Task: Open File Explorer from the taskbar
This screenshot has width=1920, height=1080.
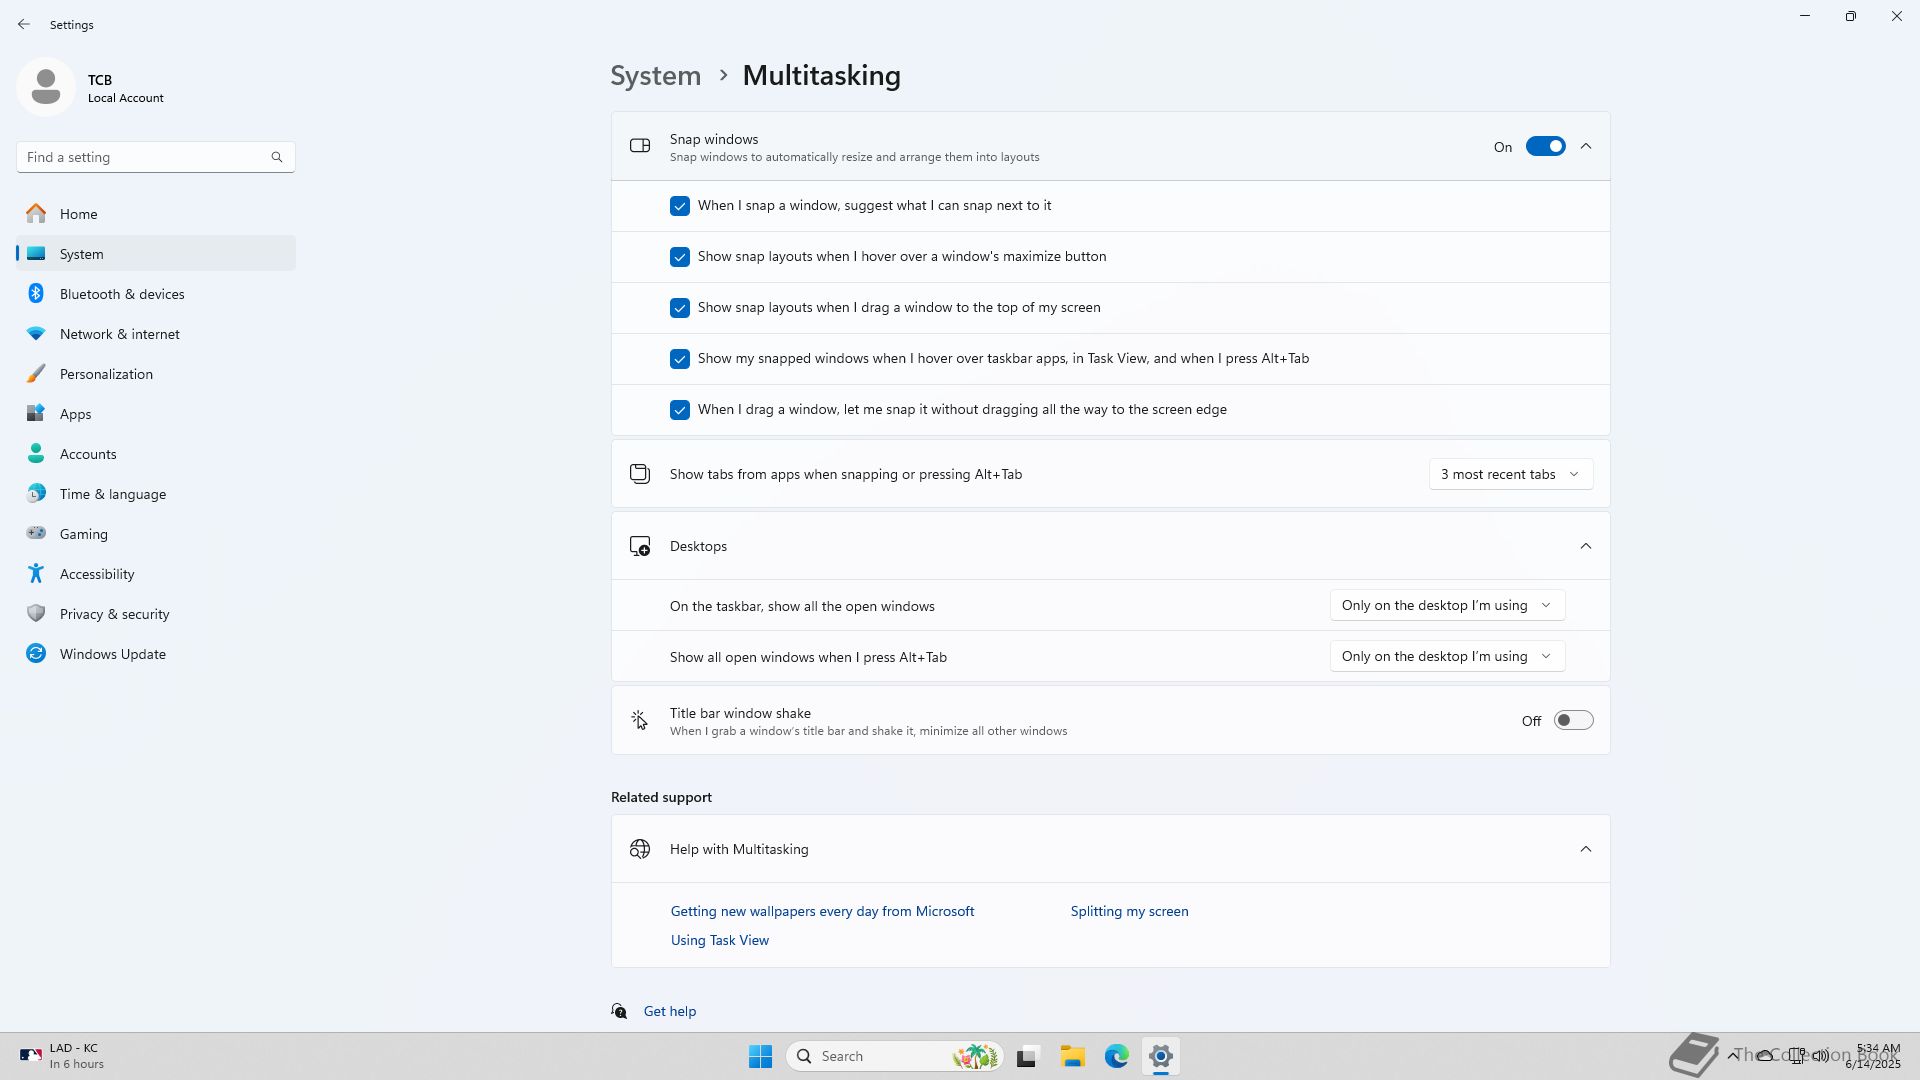Action: click(1072, 1056)
